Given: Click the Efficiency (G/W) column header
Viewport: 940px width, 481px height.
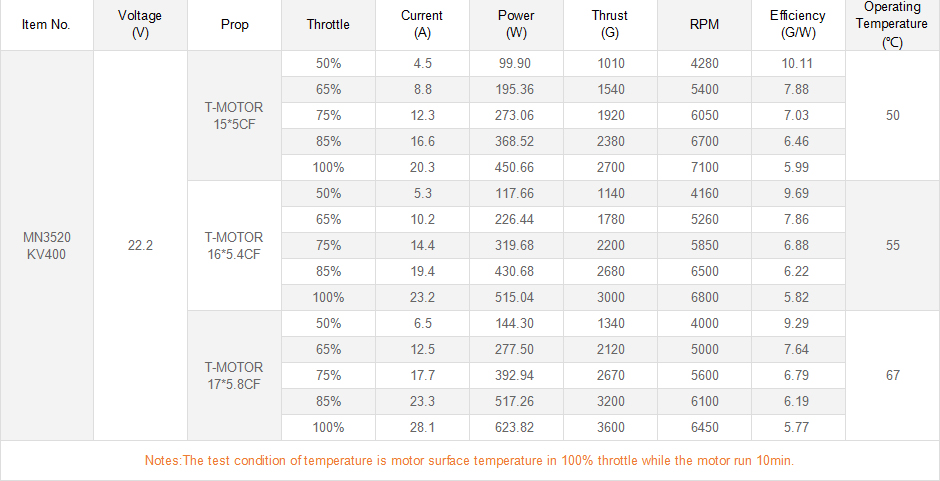Looking at the screenshot, I should pyautogui.click(x=798, y=25).
